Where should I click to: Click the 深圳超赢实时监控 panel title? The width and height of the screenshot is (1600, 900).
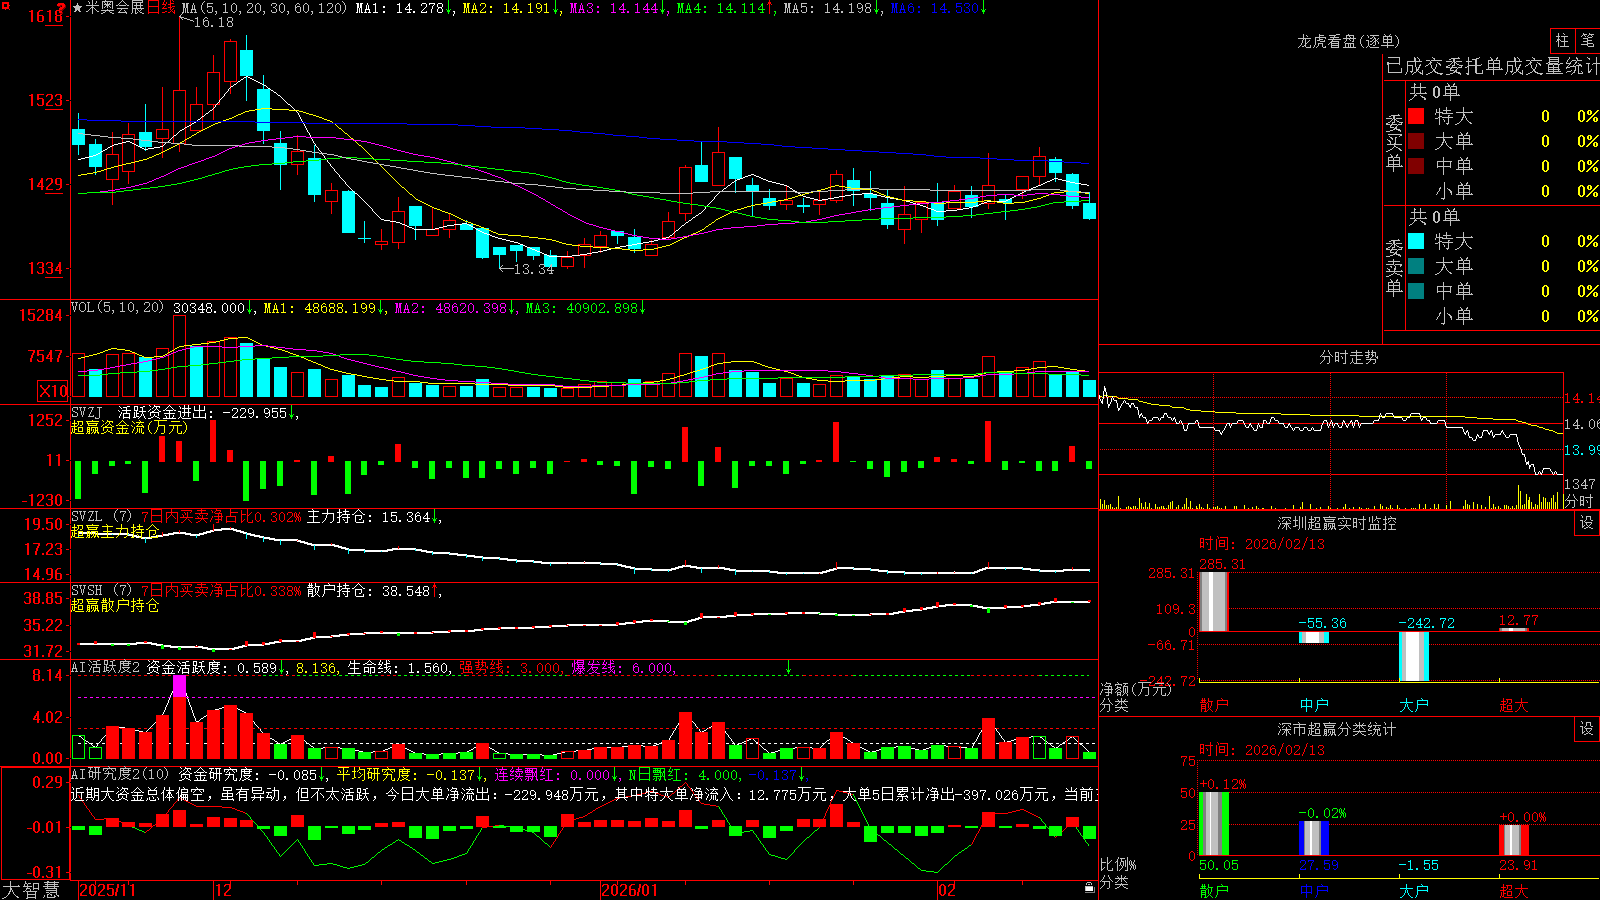[x=1337, y=523]
